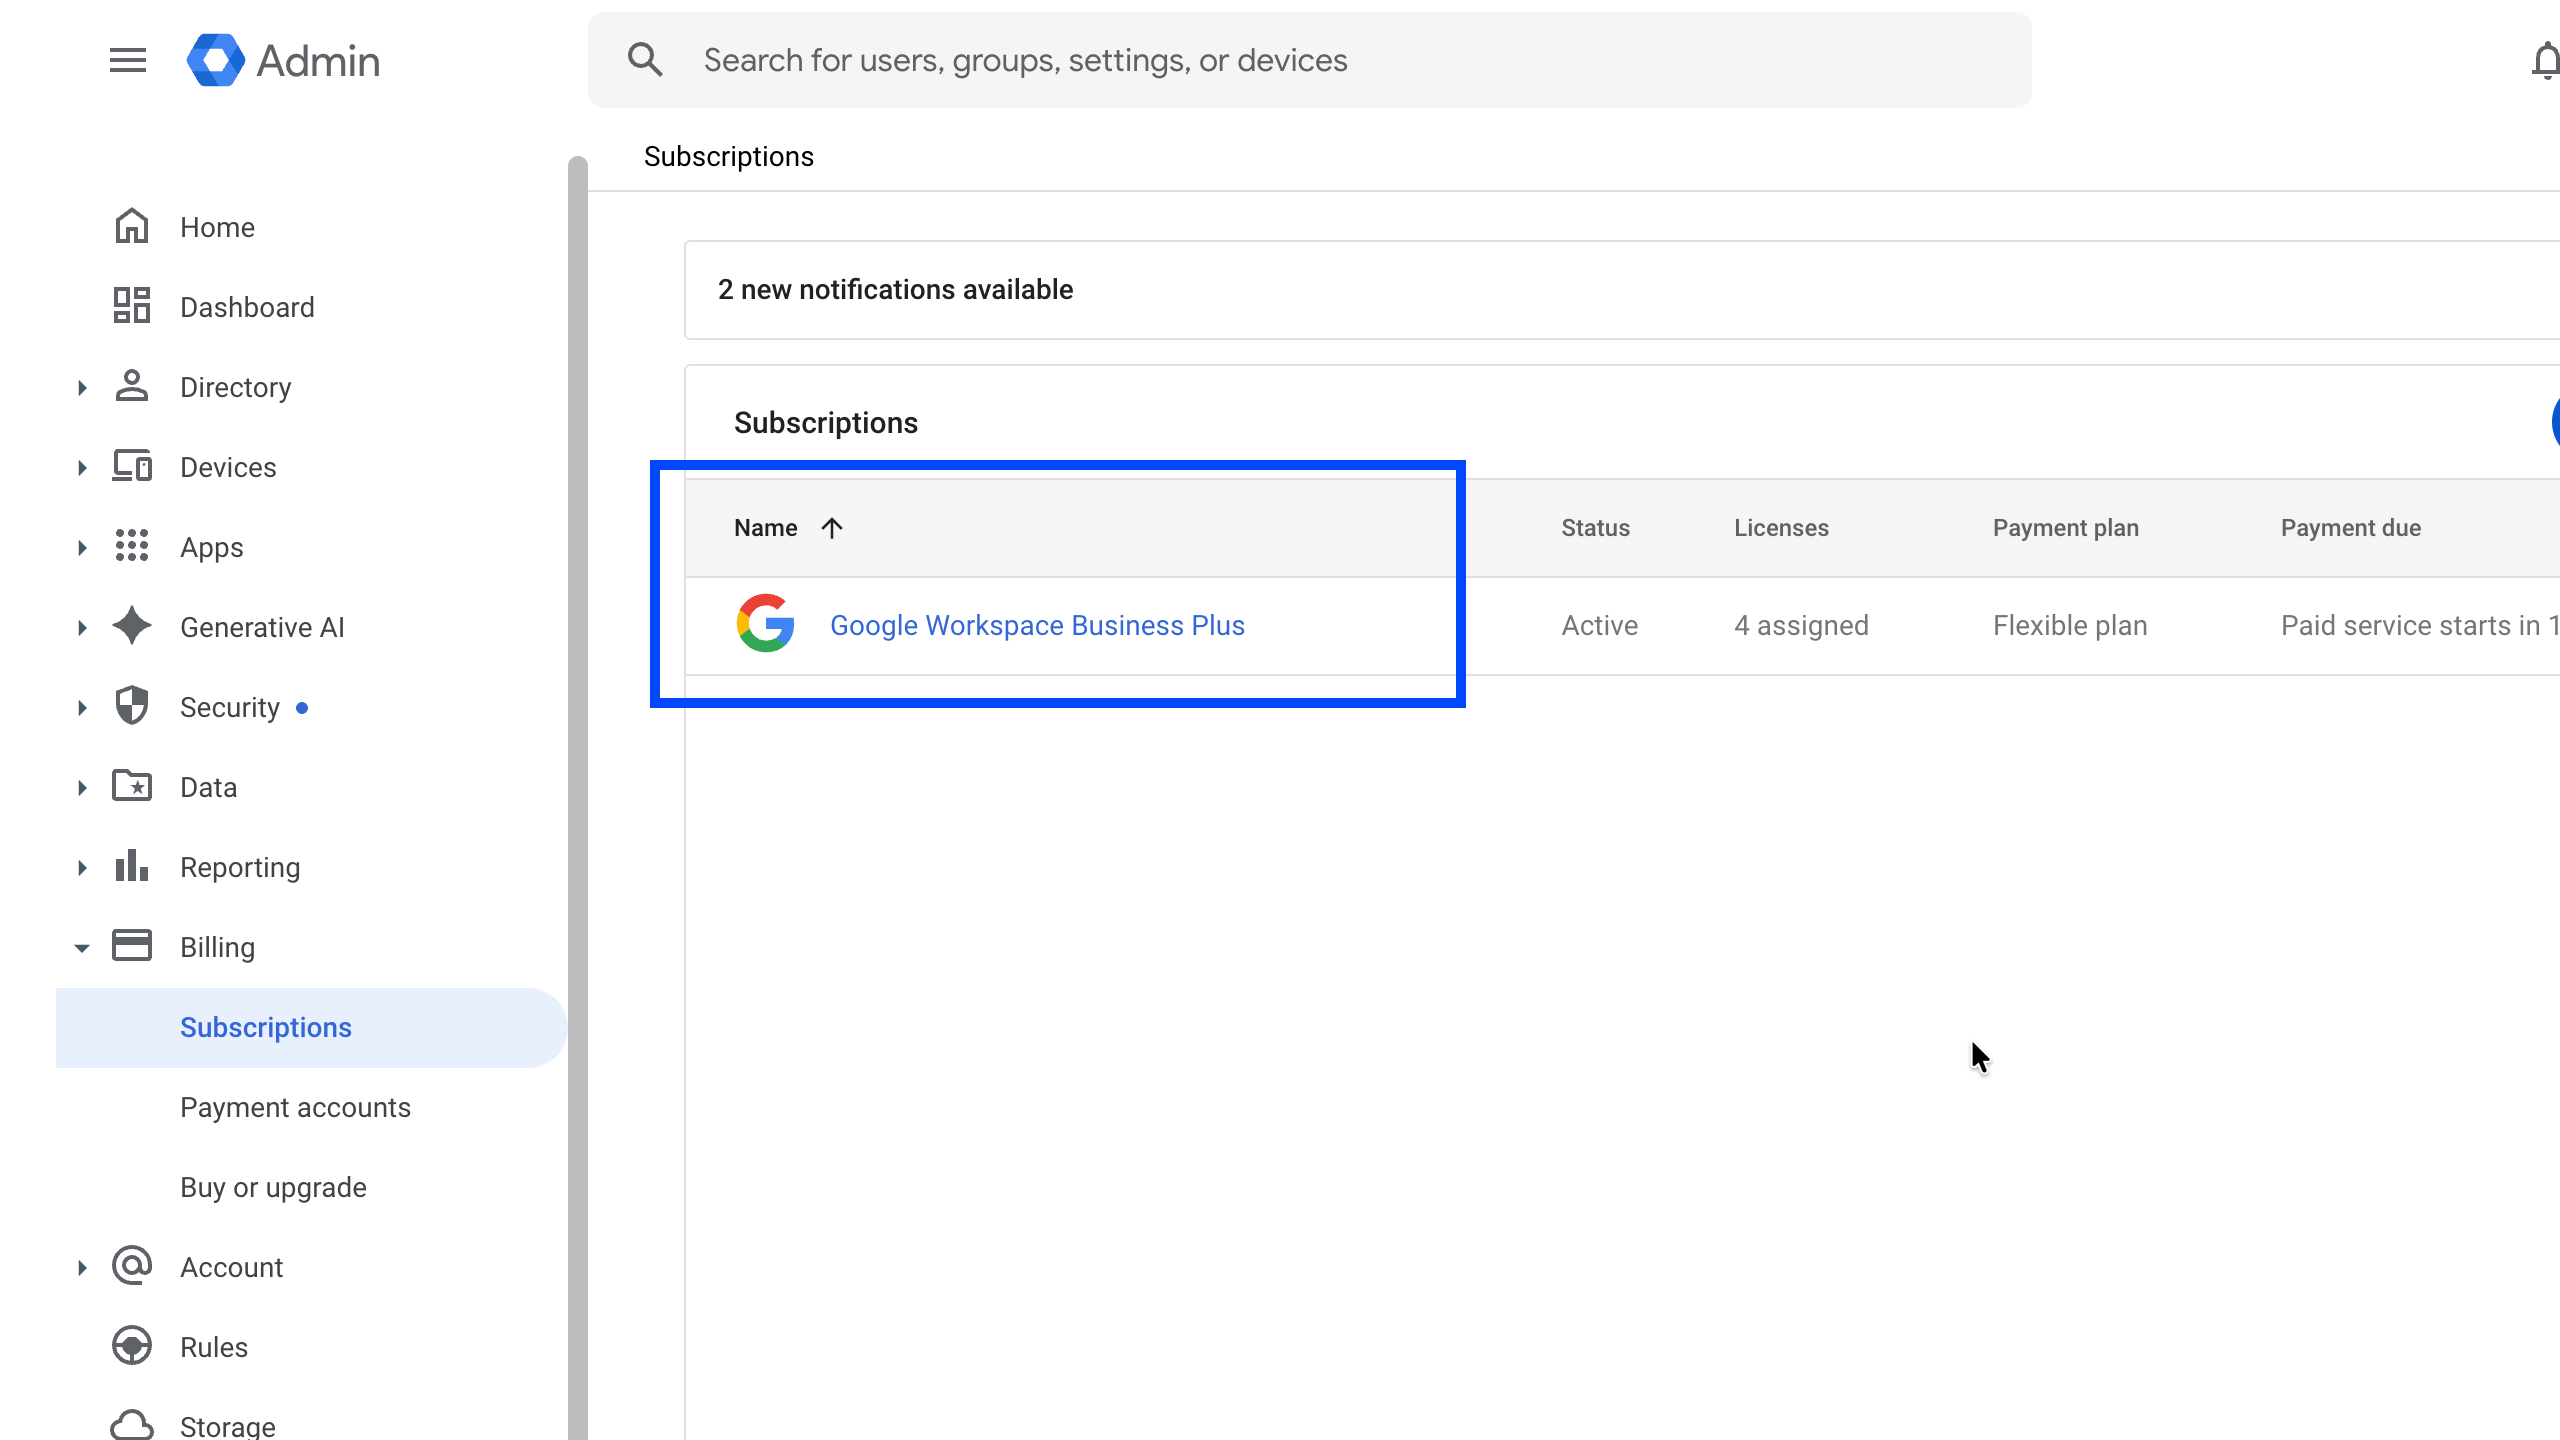The height and width of the screenshot is (1440, 2560).
Task: Expand the Devices section arrow
Action: tap(82, 468)
